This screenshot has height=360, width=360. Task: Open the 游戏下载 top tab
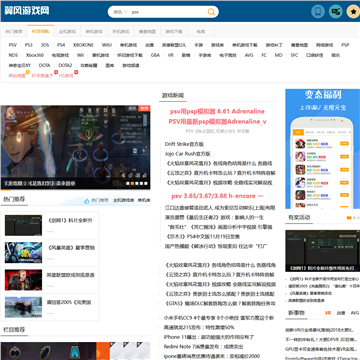(x=174, y=32)
